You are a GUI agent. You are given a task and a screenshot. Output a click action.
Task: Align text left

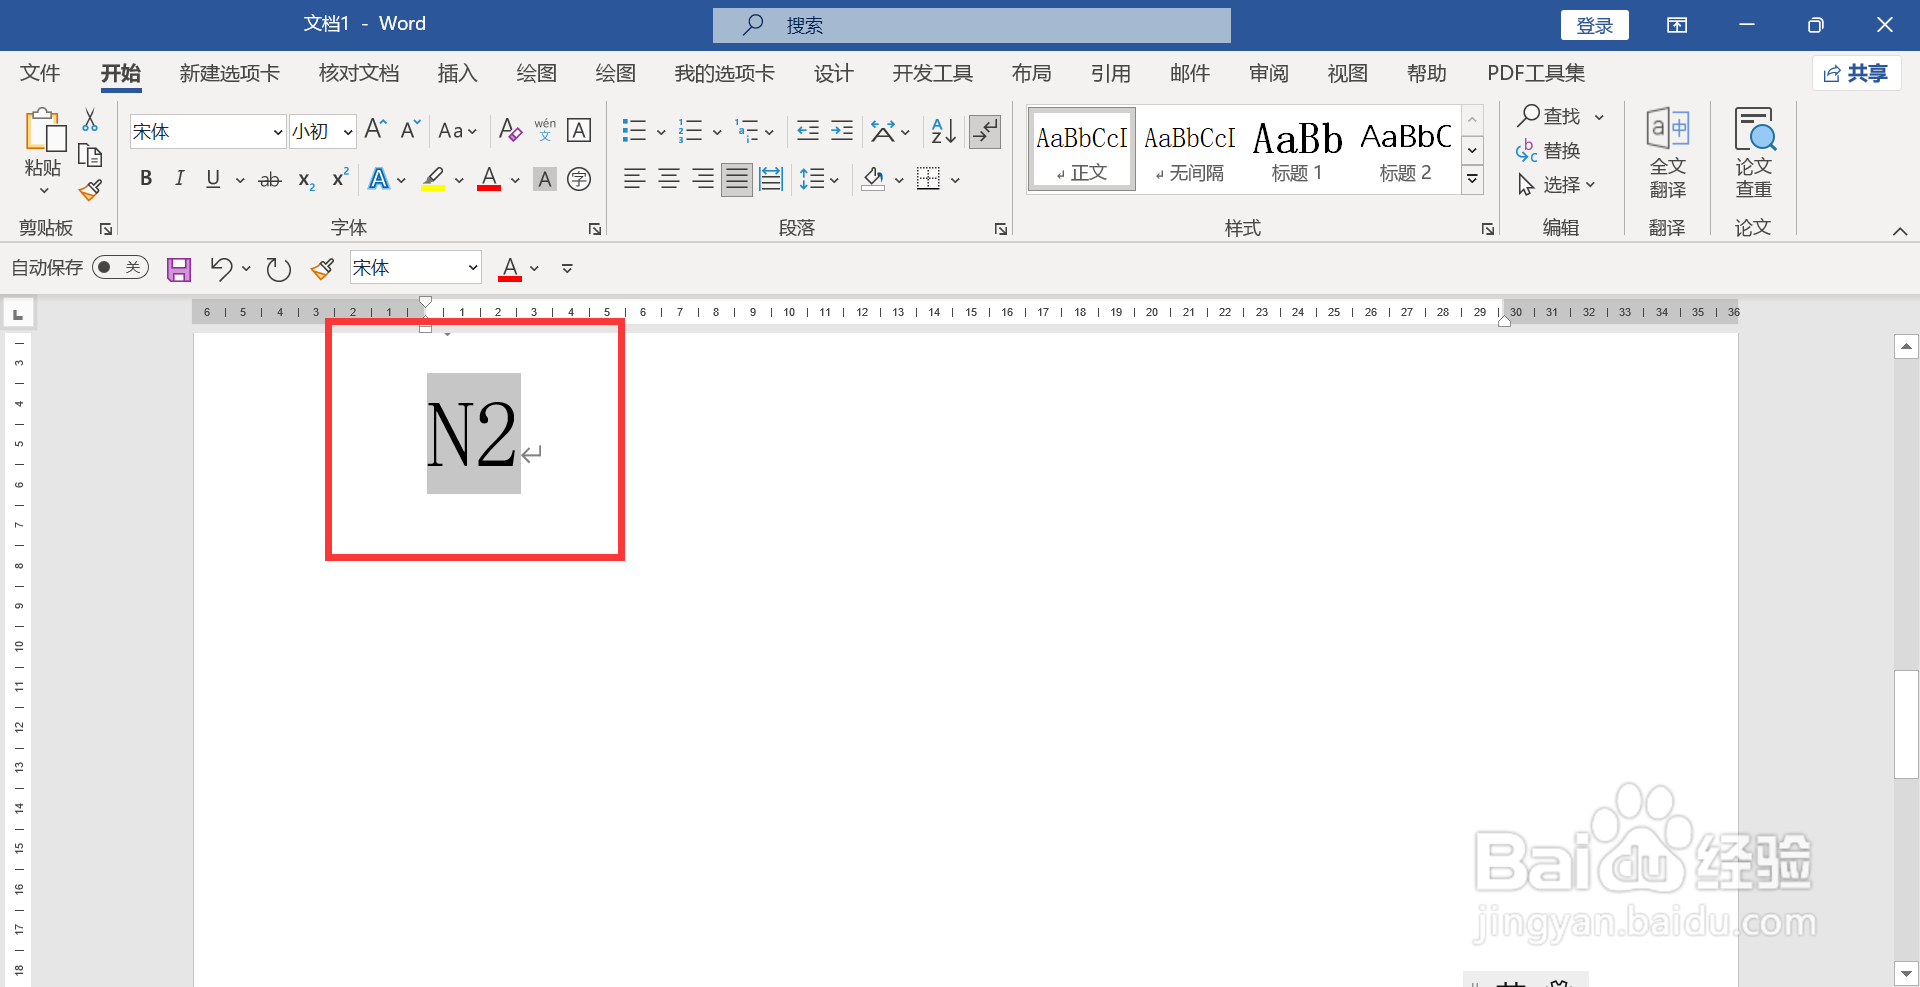(x=634, y=179)
